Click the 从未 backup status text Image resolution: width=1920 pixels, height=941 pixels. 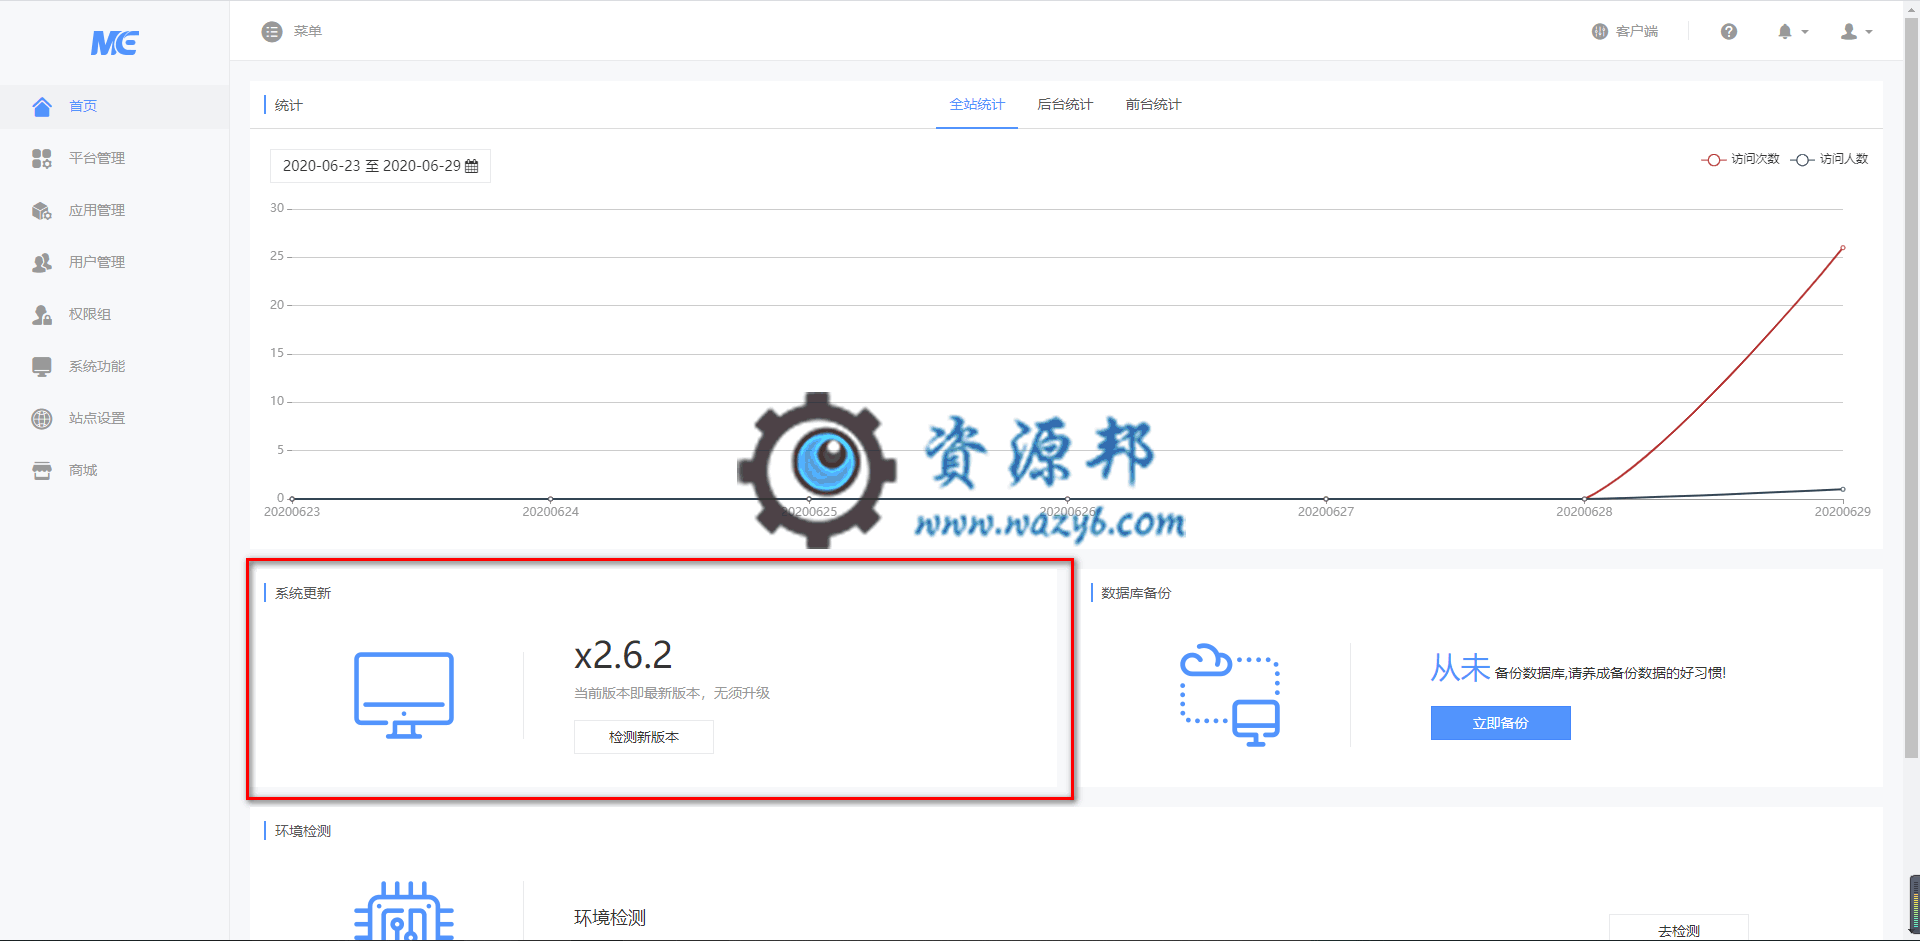click(1460, 667)
